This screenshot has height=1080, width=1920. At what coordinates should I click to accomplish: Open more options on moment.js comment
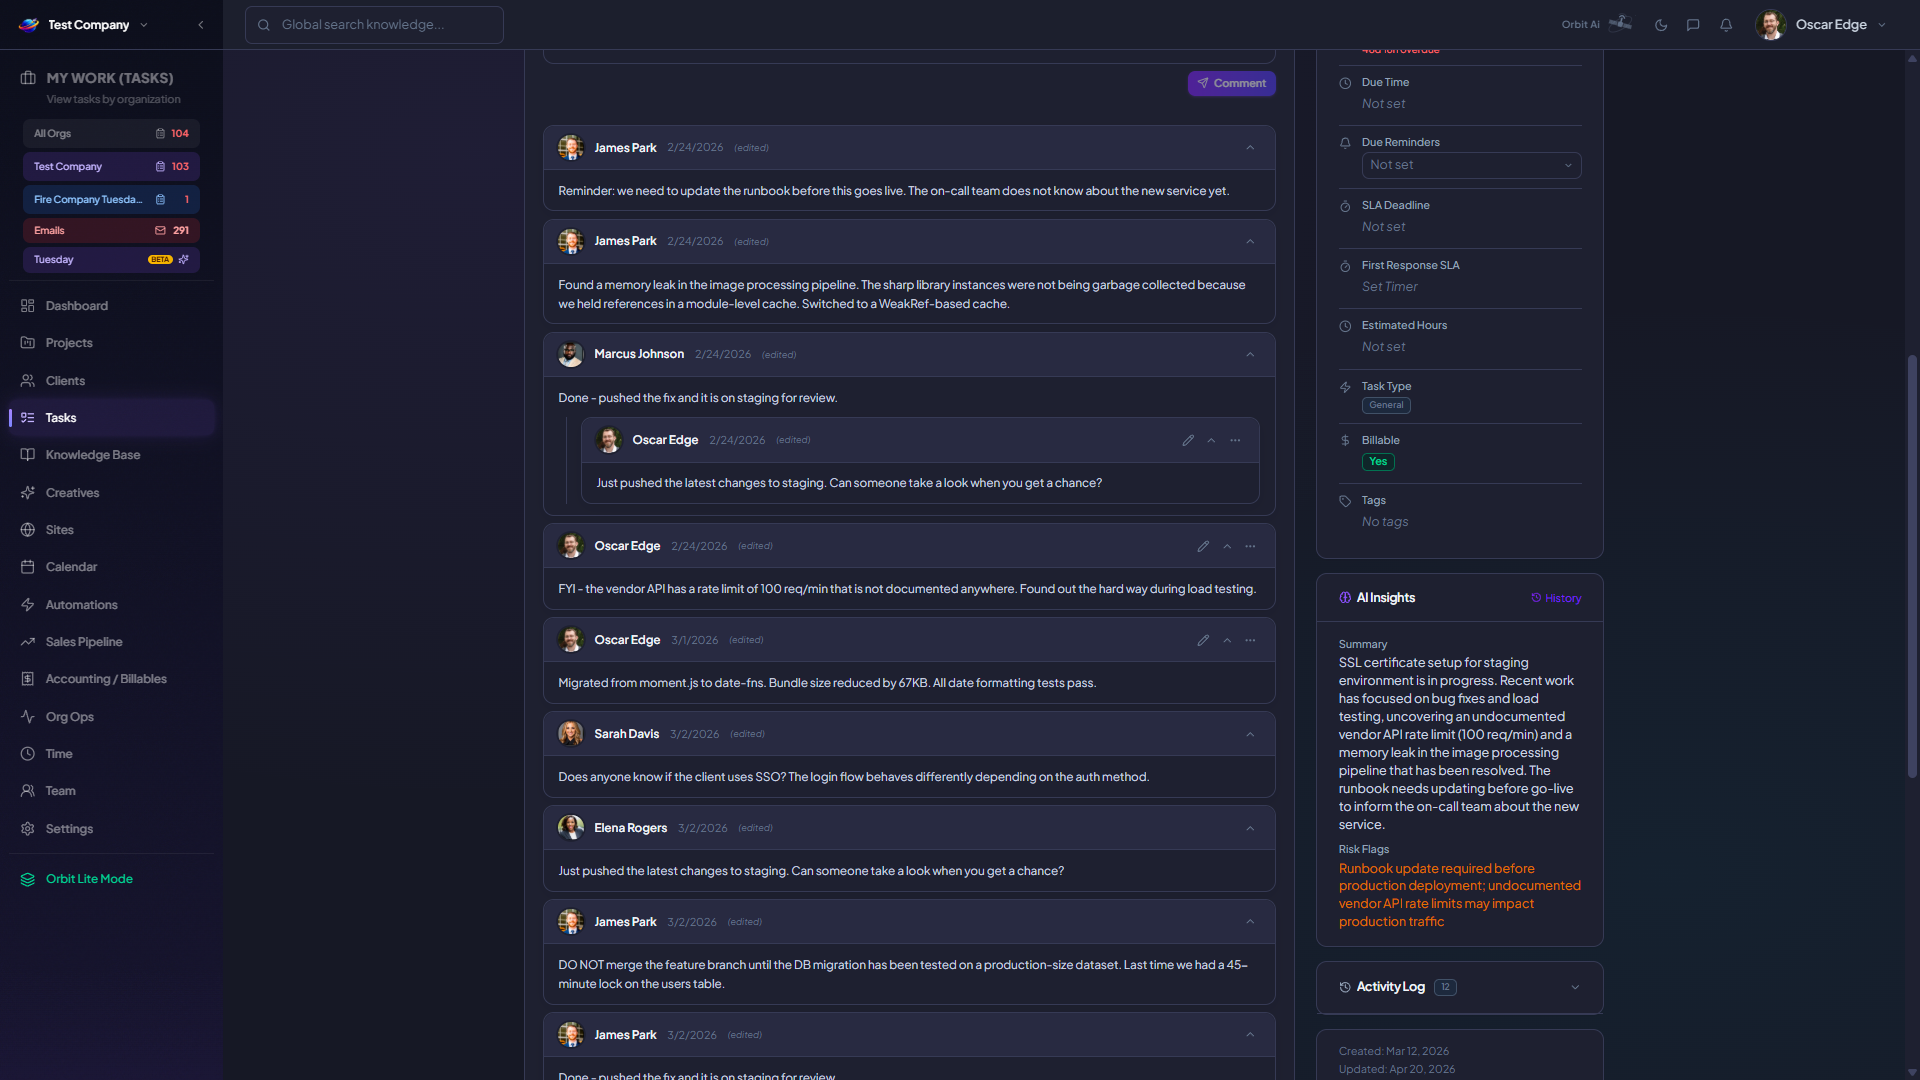[1250, 640]
